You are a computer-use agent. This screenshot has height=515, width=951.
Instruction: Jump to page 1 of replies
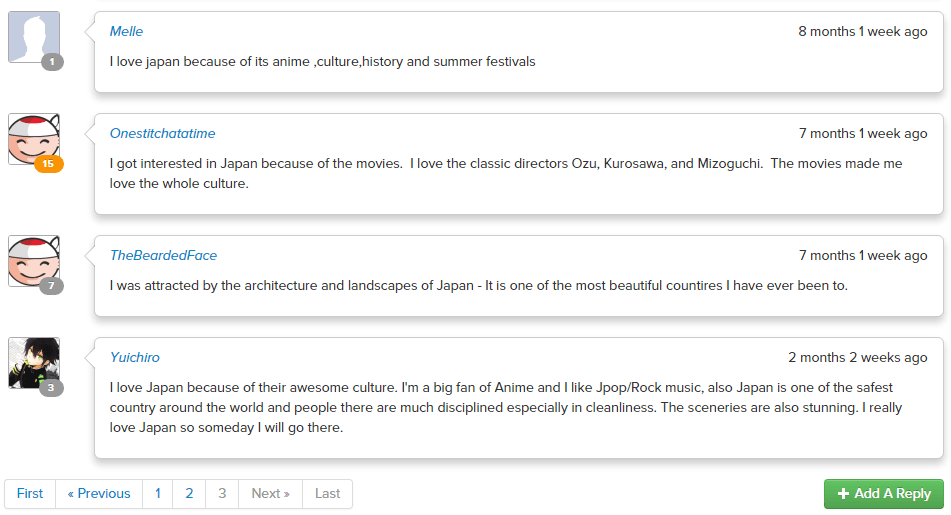click(x=158, y=494)
